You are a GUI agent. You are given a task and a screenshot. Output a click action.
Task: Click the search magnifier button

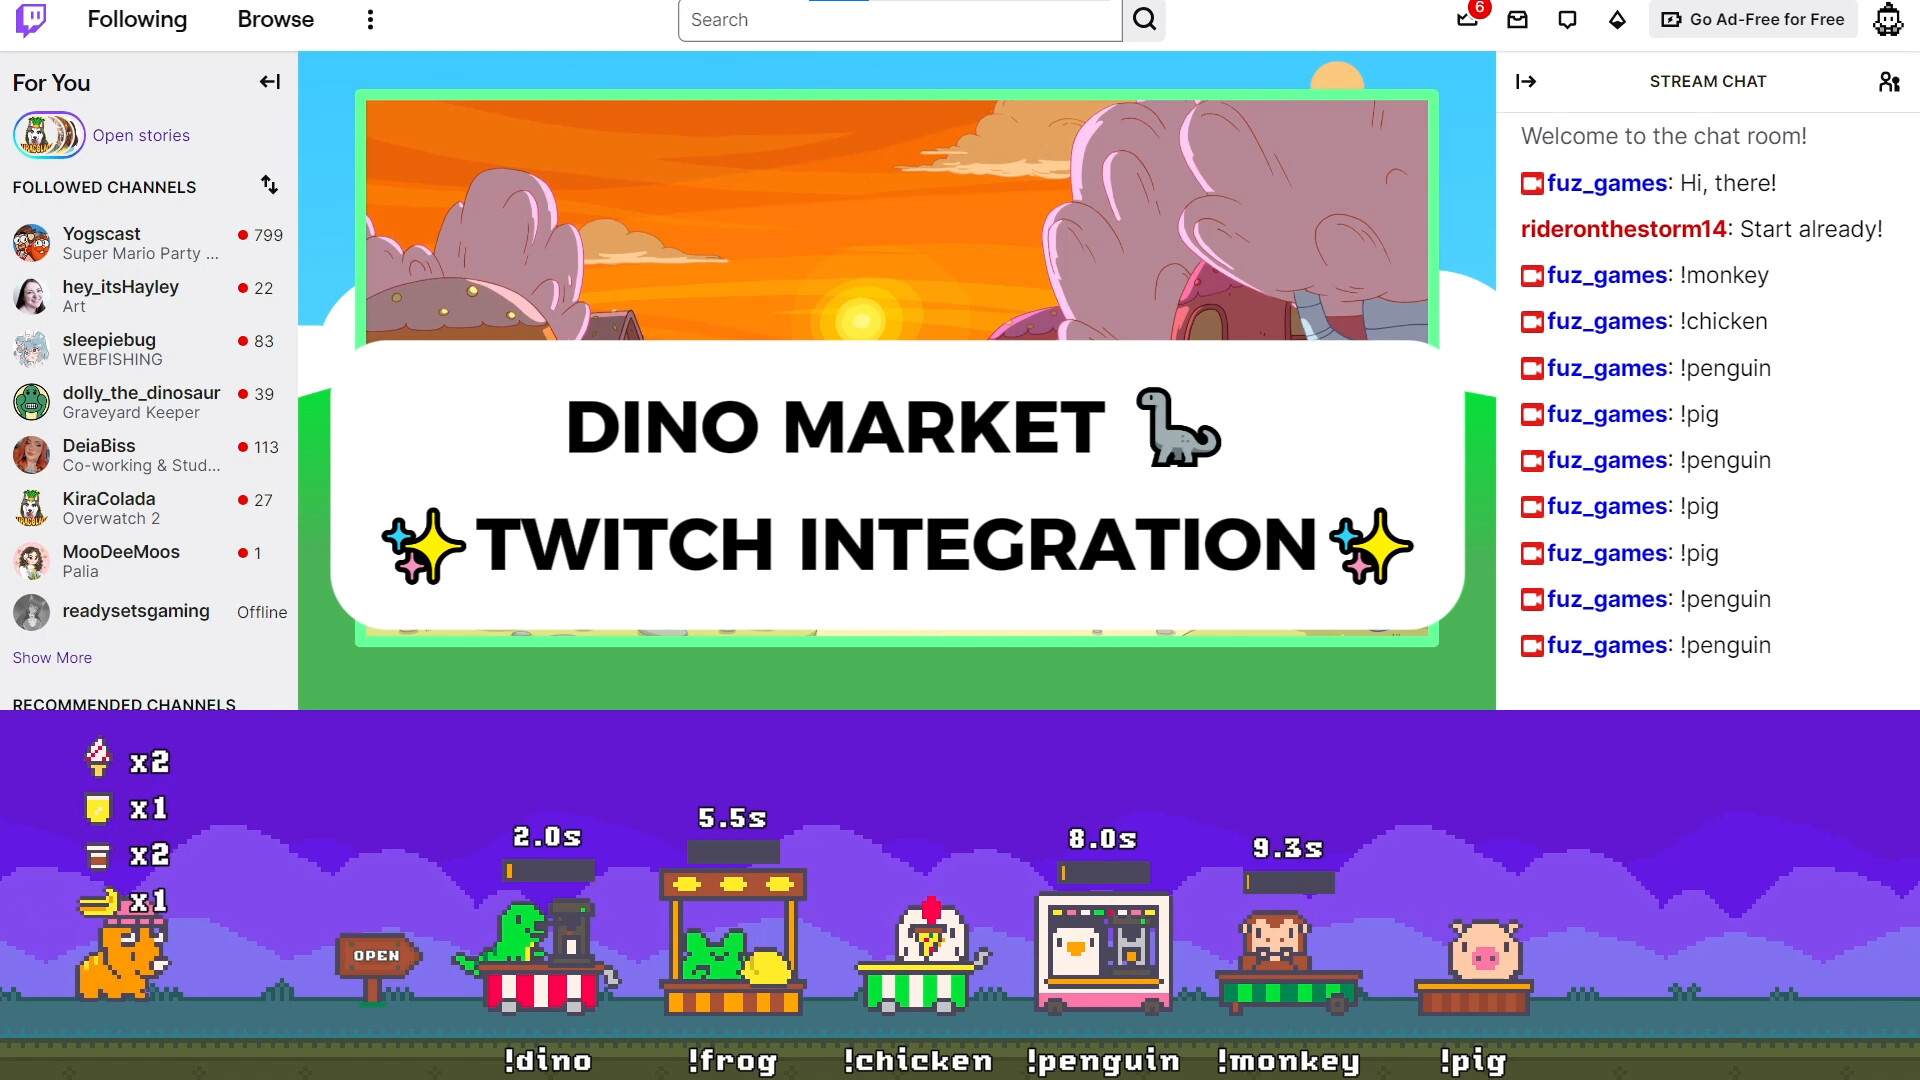[1144, 20]
